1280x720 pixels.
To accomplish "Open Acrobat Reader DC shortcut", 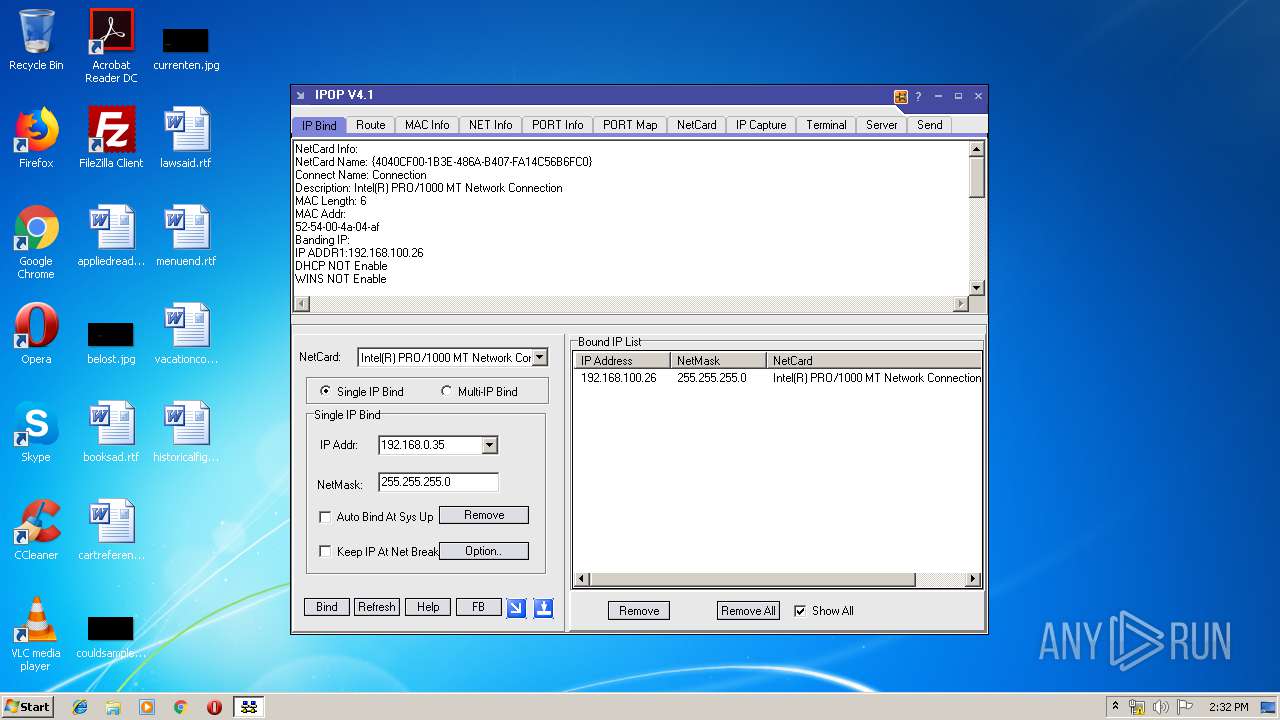I will (x=111, y=46).
